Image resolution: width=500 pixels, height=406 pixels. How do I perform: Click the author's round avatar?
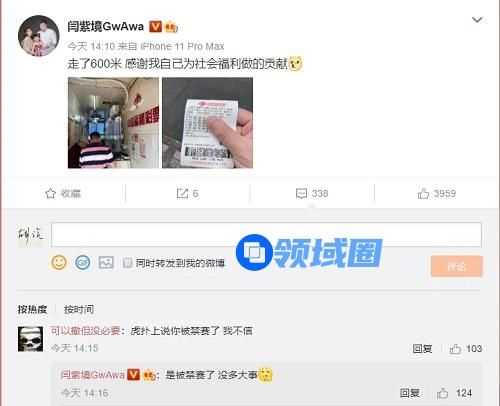pyautogui.click(x=38, y=36)
